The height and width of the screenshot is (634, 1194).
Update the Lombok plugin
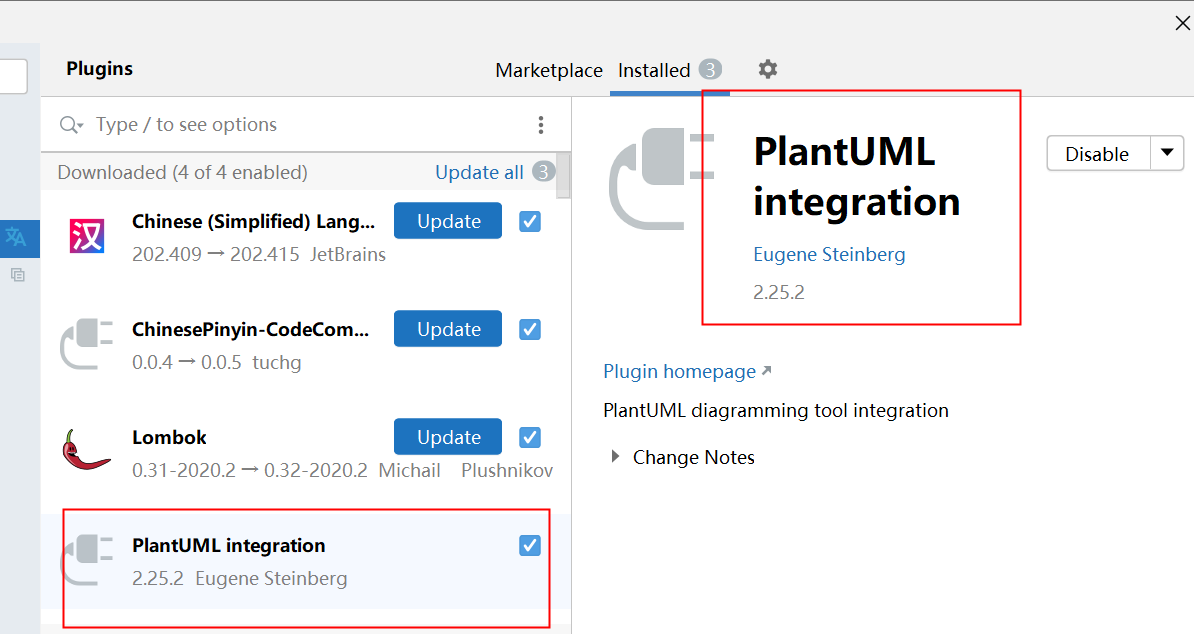pos(448,437)
